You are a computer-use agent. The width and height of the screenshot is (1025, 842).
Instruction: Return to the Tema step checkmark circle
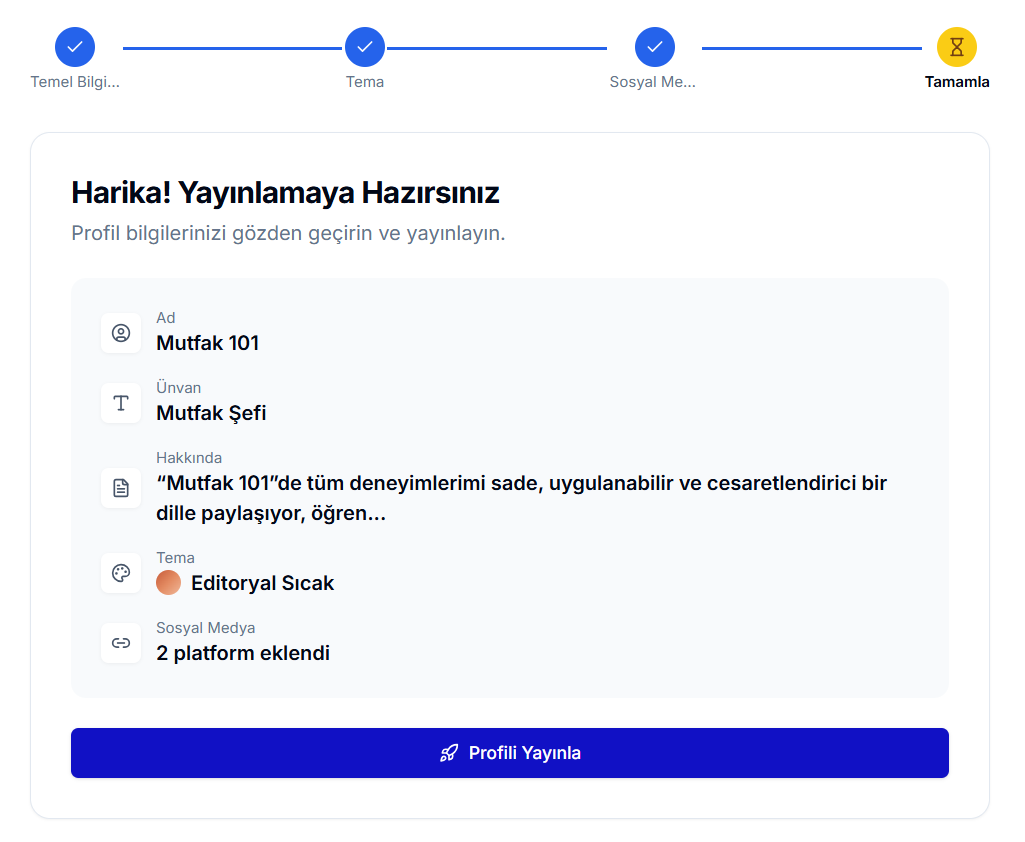365,47
